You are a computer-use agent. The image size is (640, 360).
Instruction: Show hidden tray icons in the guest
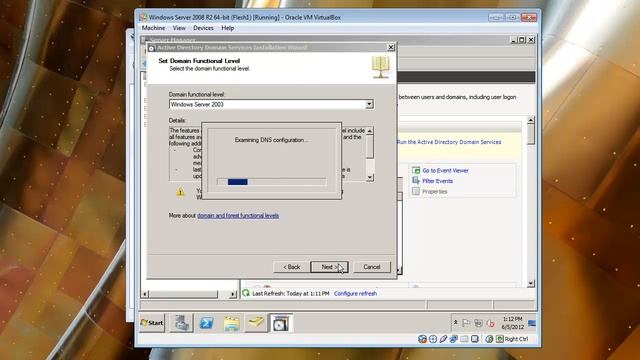(x=456, y=323)
